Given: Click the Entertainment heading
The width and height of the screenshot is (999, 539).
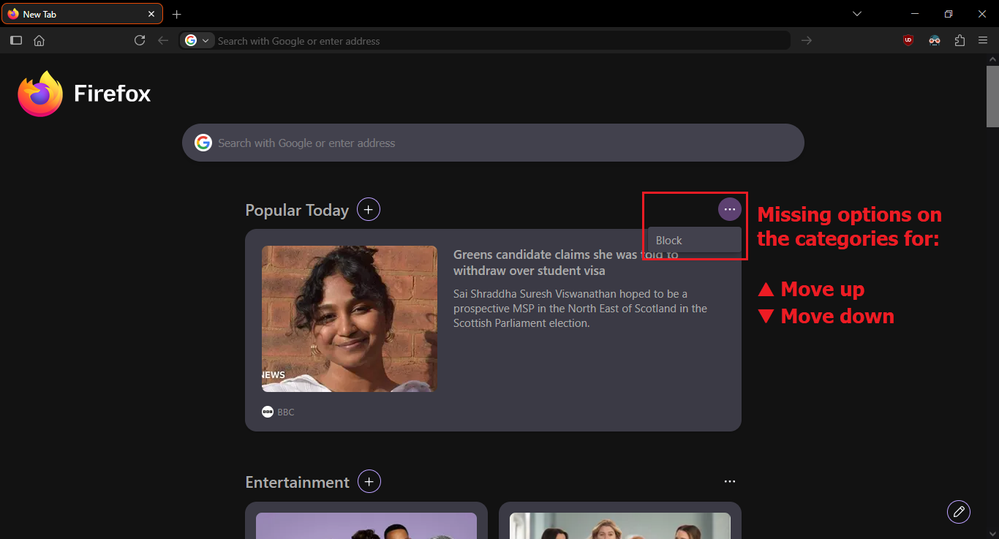Looking at the screenshot, I should pos(297,482).
